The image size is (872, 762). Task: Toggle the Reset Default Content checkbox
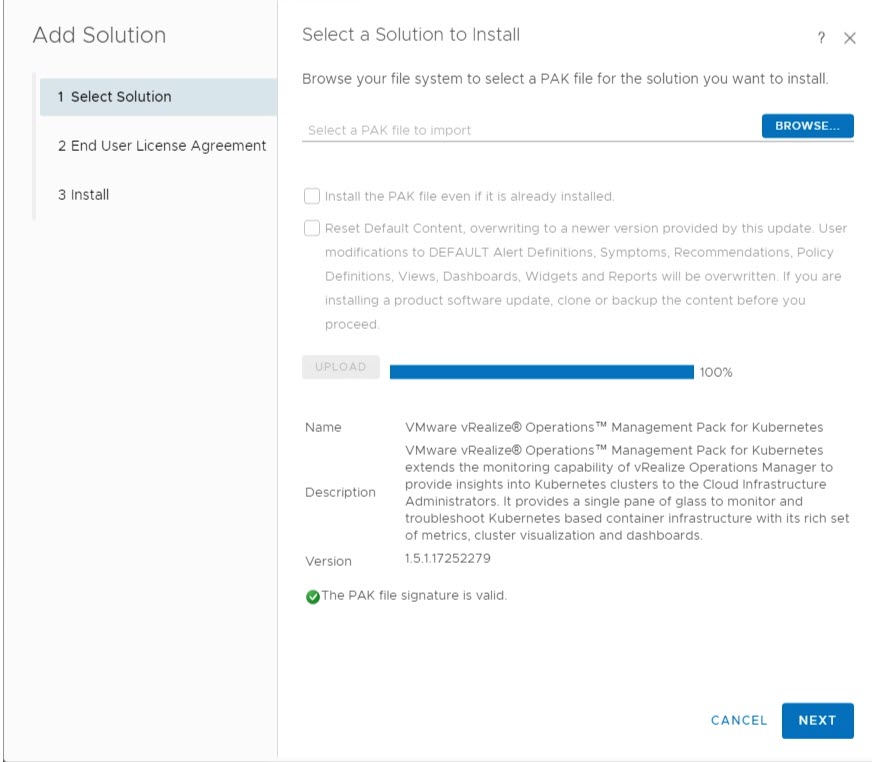click(x=313, y=228)
